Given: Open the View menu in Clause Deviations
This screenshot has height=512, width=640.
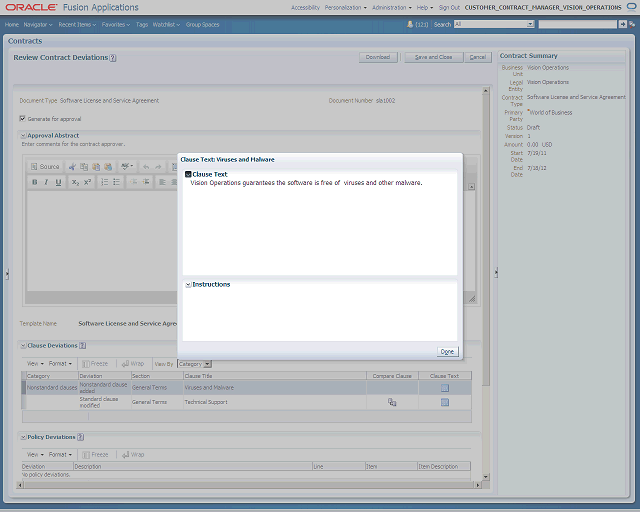Looking at the screenshot, I should point(35,363).
